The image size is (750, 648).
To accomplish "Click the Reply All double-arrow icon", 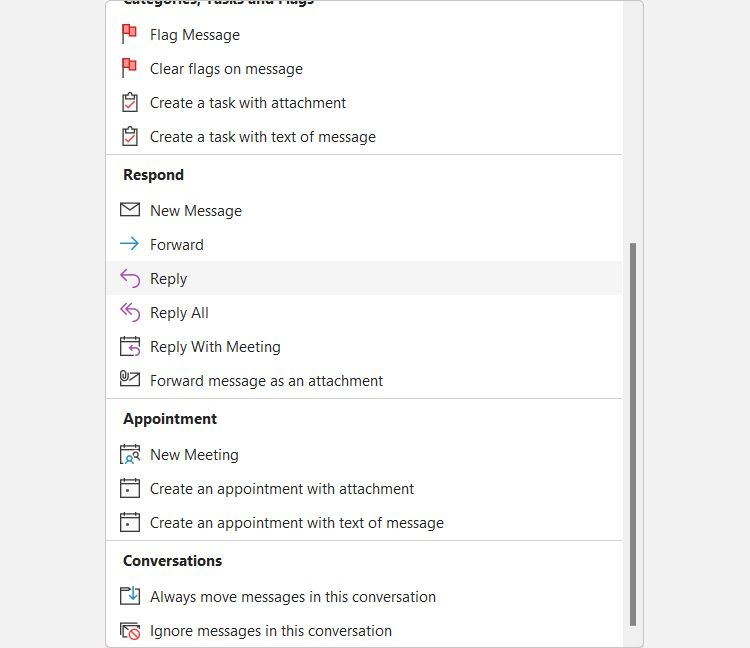I will coord(129,312).
